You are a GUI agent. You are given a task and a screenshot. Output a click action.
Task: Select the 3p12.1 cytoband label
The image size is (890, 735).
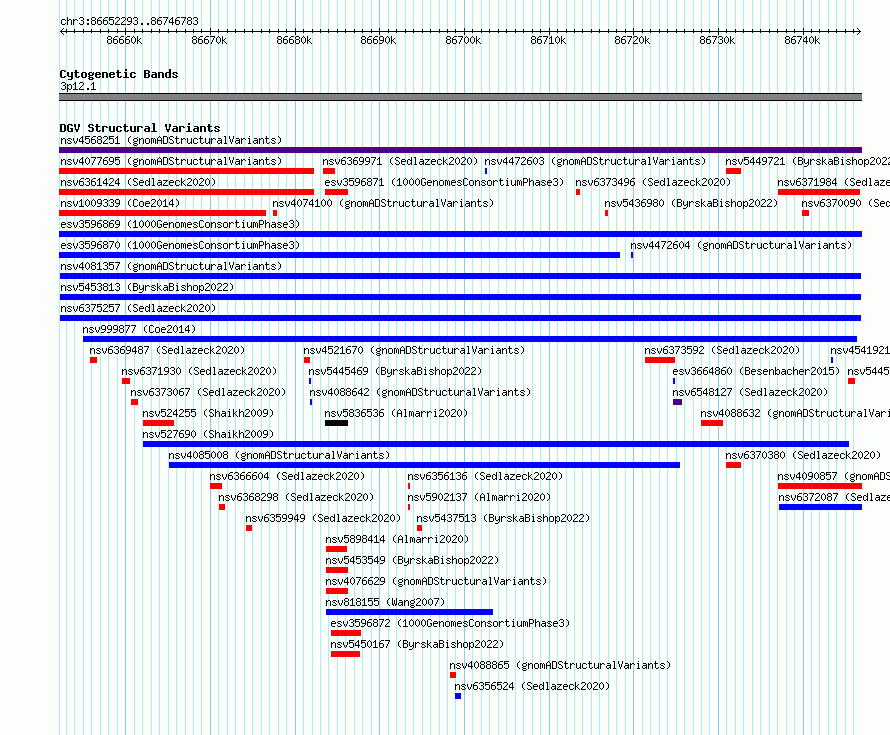[78, 86]
